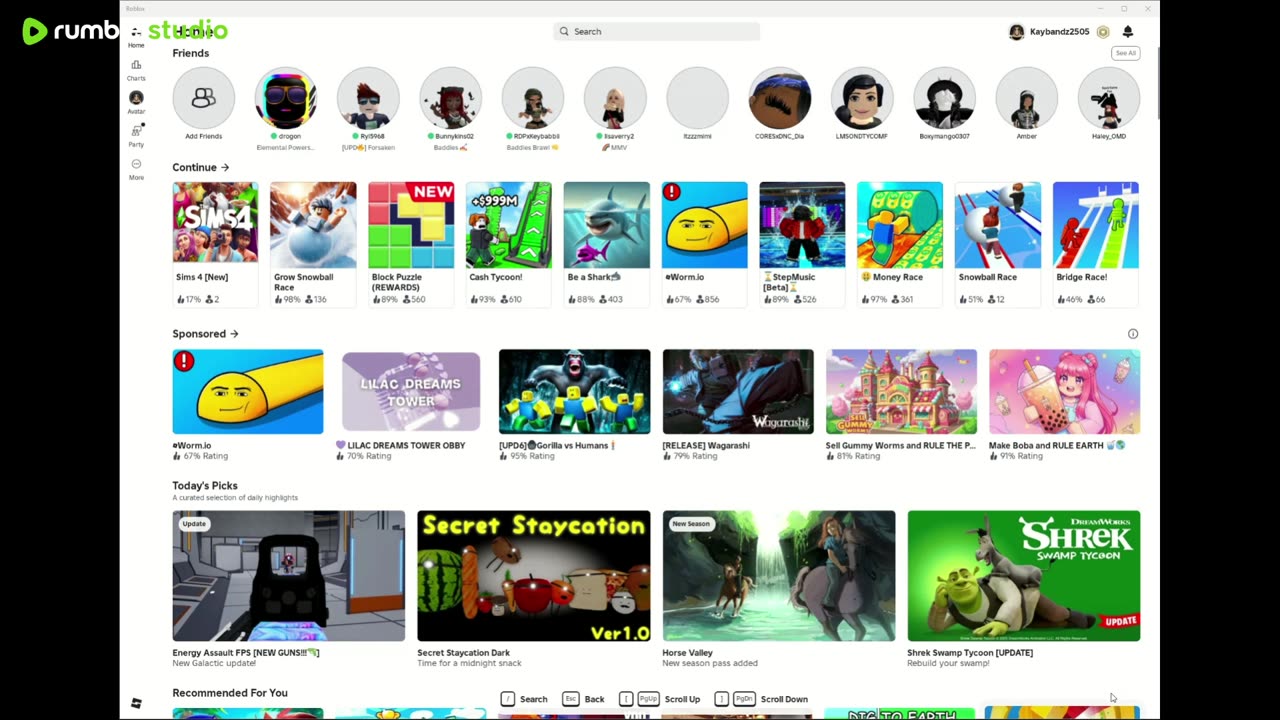Click 'Time for a midnight snack' caption

pyautogui.click(x=469, y=663)
